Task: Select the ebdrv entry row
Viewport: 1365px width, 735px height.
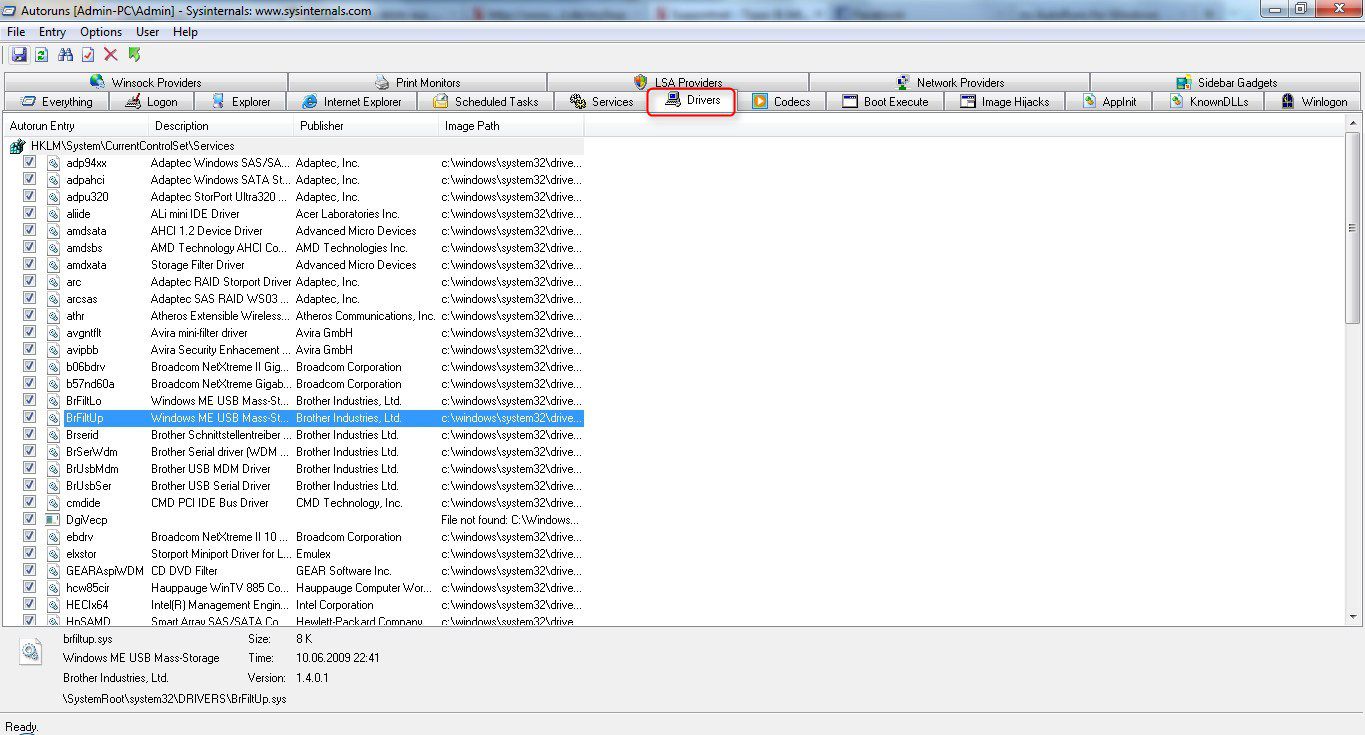Action: [294, 537]
